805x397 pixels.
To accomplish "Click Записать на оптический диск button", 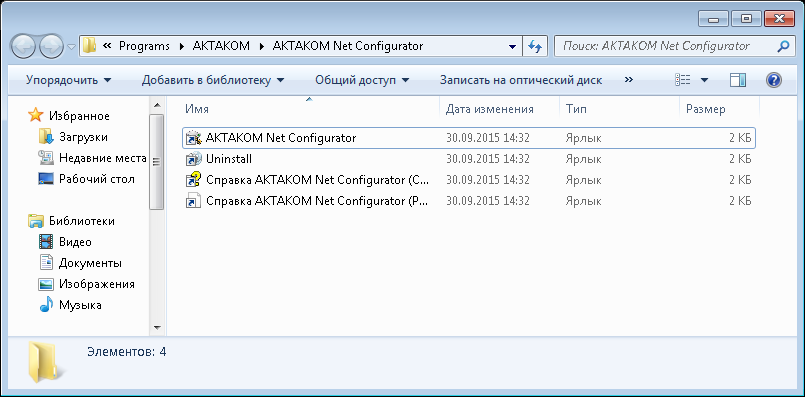I will click(521, 80).
